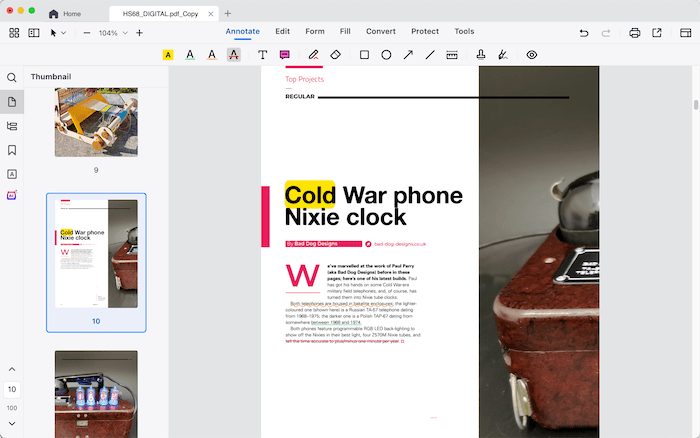This screenshot has height=438, width=700.
Task: Open the bookmarks panel
Action: click(x=12, y=150)
